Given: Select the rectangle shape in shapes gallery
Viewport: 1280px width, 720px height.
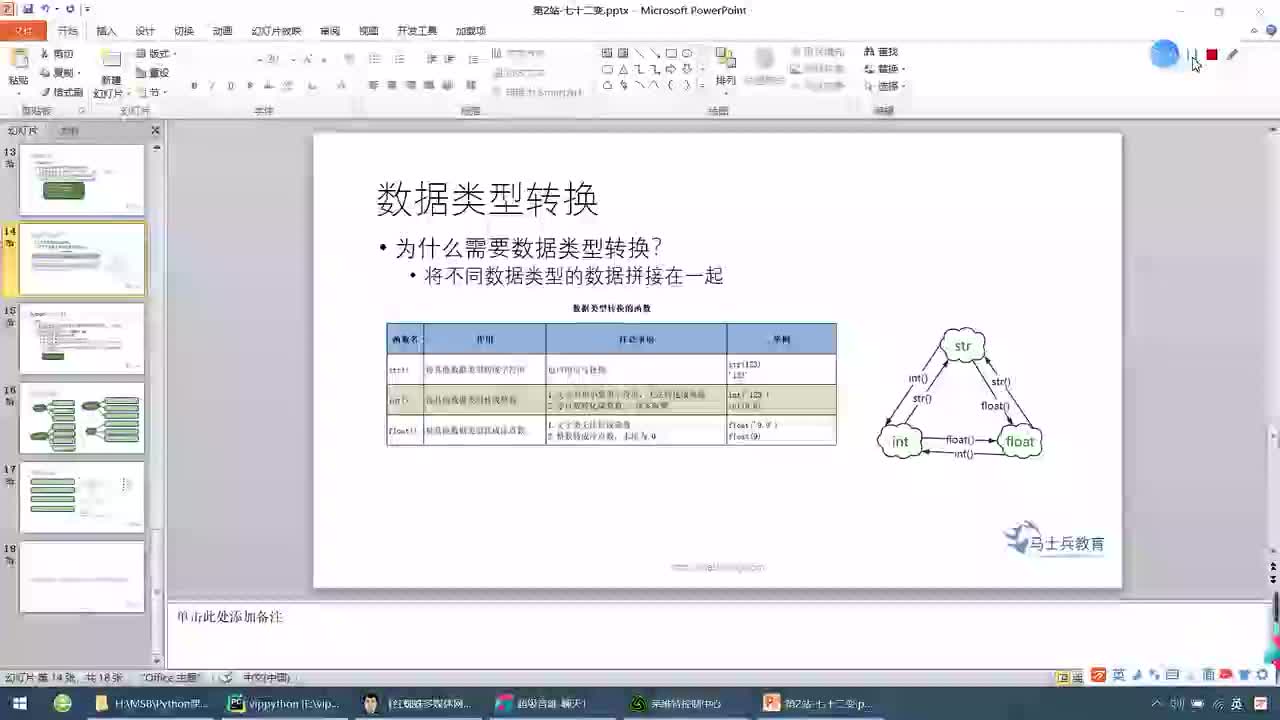Looking at the screenshot, I should coord(671,54).
